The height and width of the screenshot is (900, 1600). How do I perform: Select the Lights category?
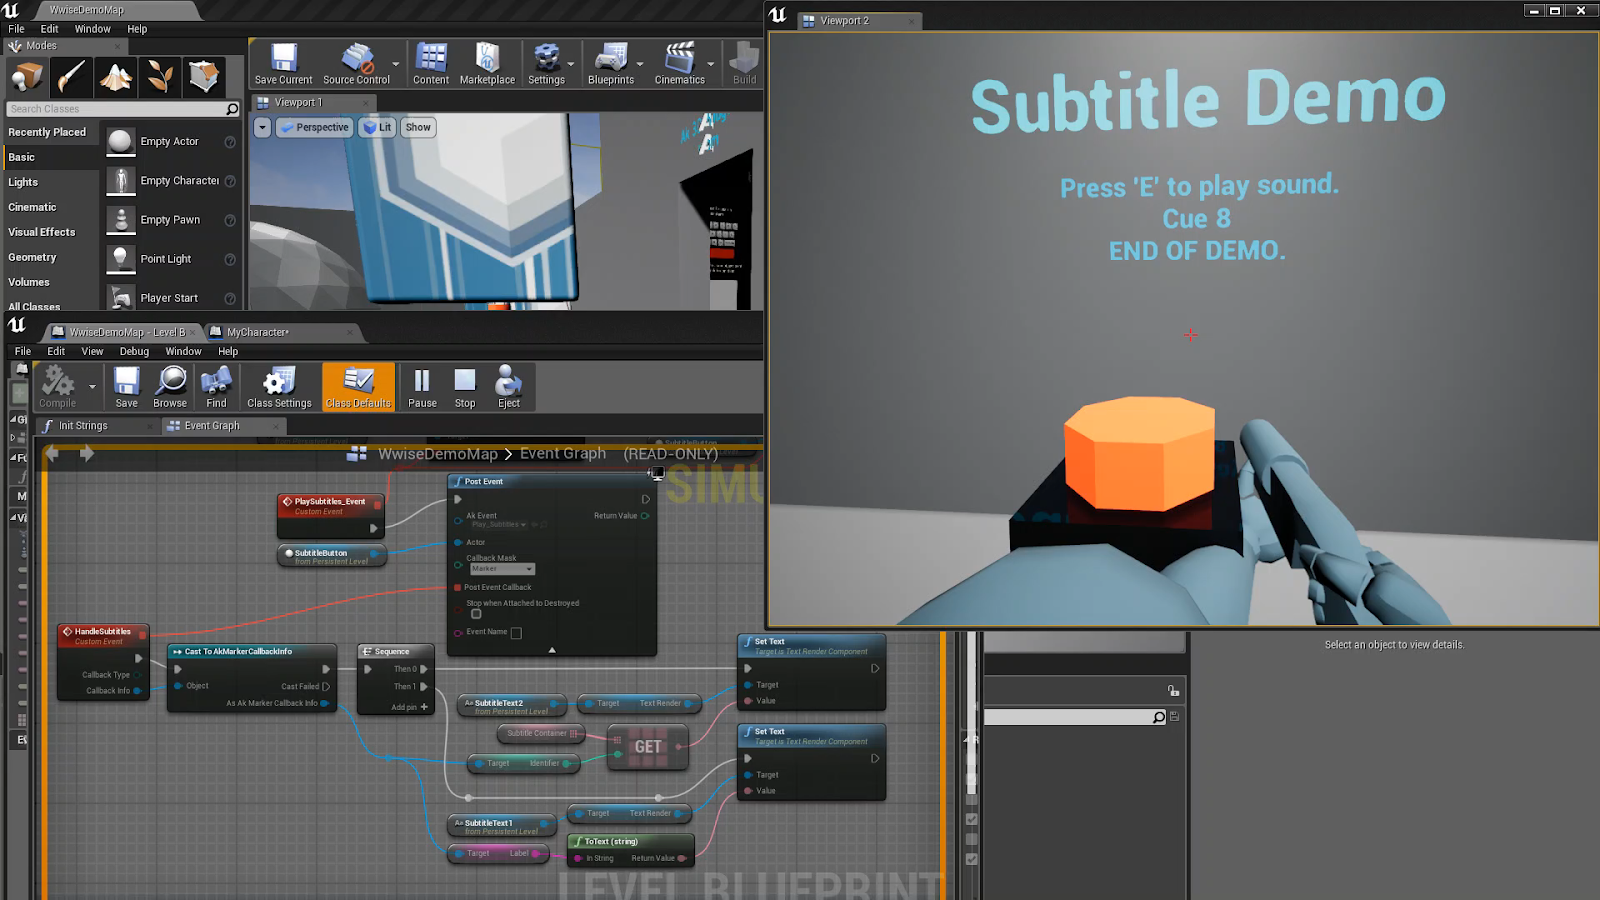pos(23,182)
